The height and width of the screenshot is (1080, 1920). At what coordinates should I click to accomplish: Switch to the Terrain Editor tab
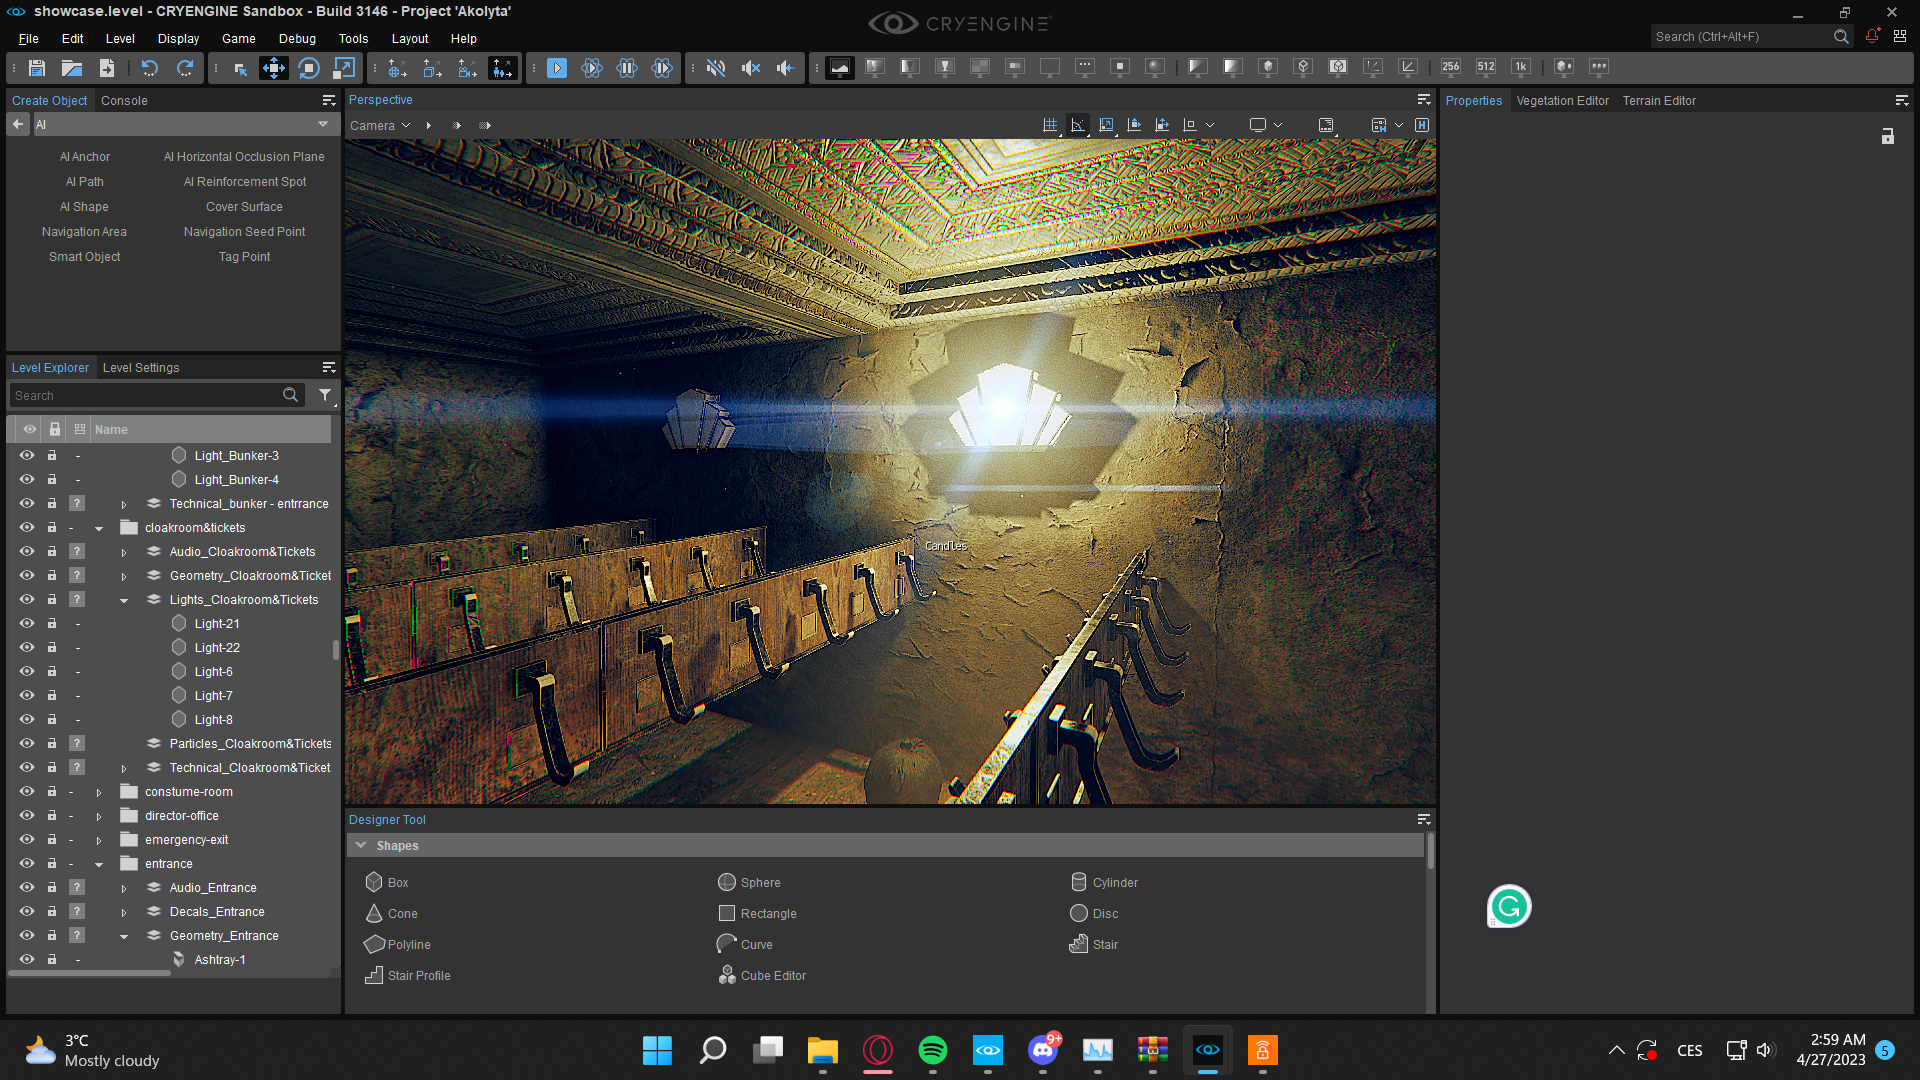coord(1658,100)
